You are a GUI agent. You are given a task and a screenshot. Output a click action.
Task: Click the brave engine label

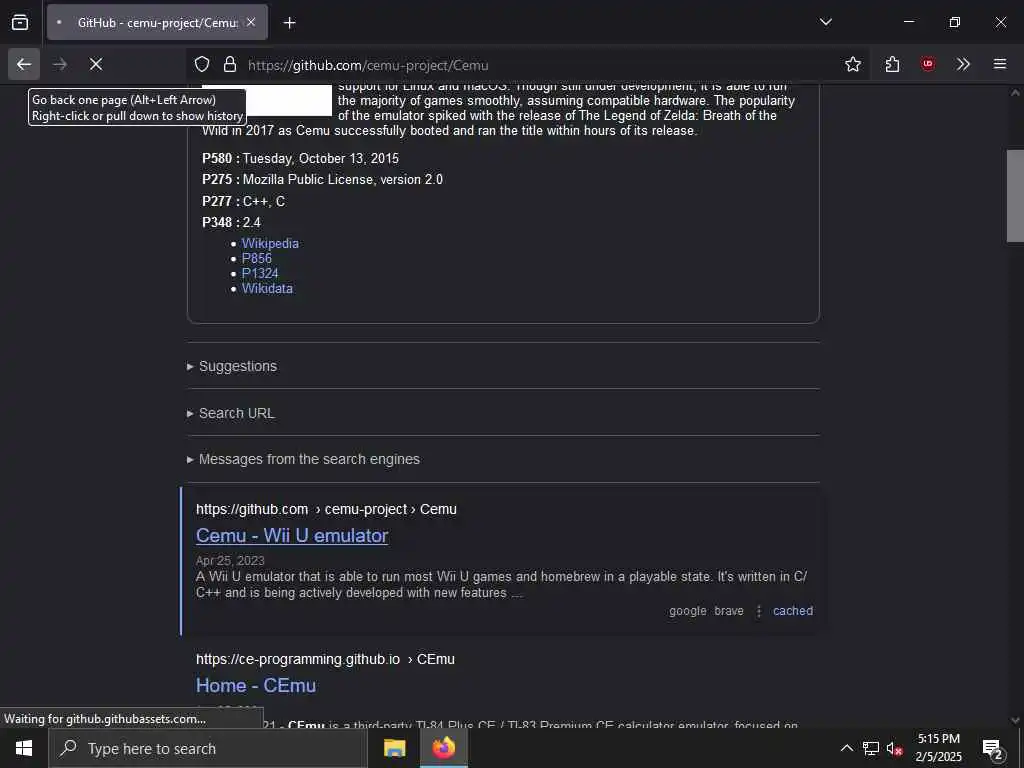(729, 611)
